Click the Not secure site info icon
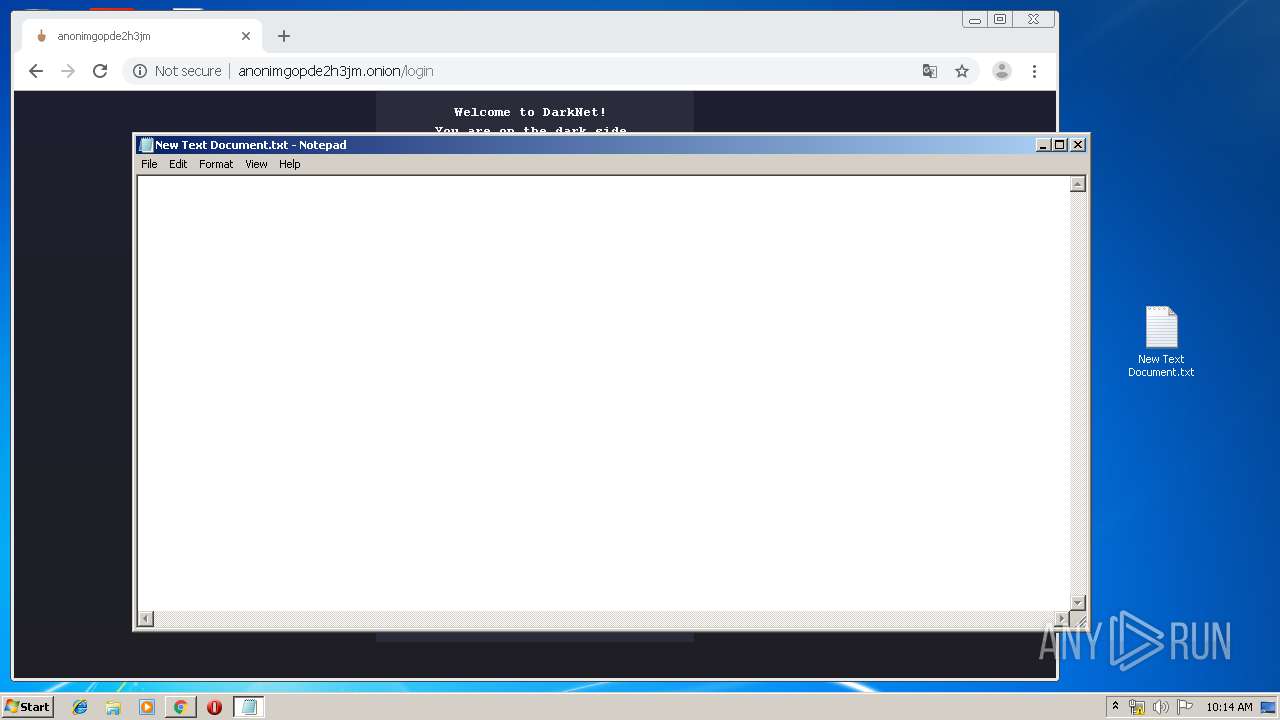 [140, 71]
